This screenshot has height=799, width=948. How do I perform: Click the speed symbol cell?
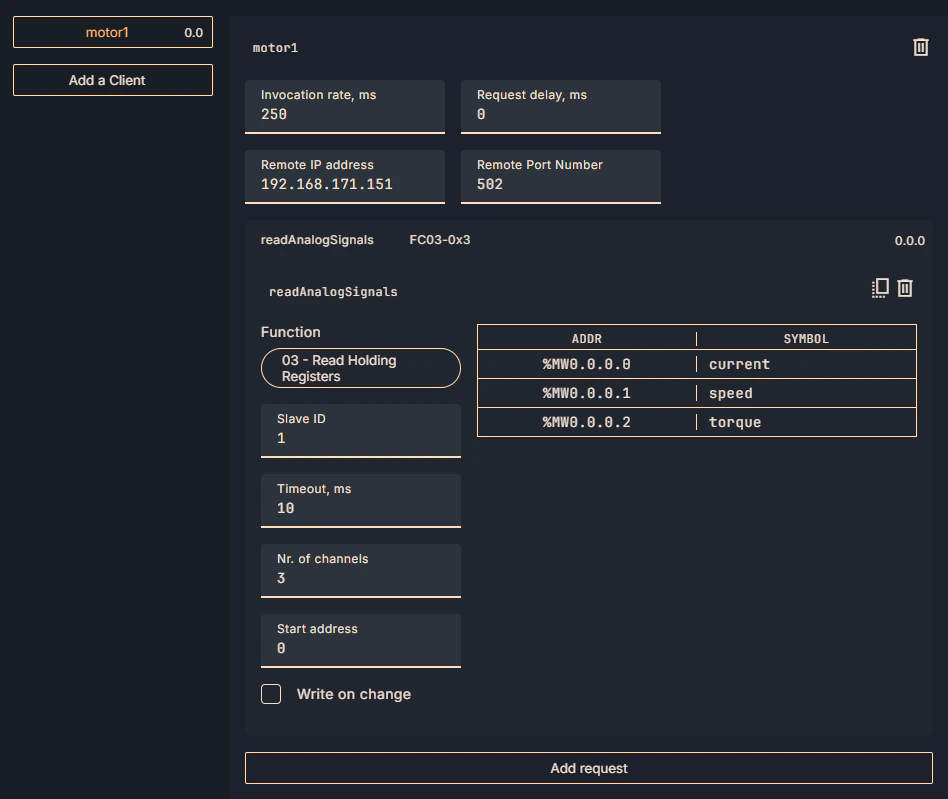(806, 393)
